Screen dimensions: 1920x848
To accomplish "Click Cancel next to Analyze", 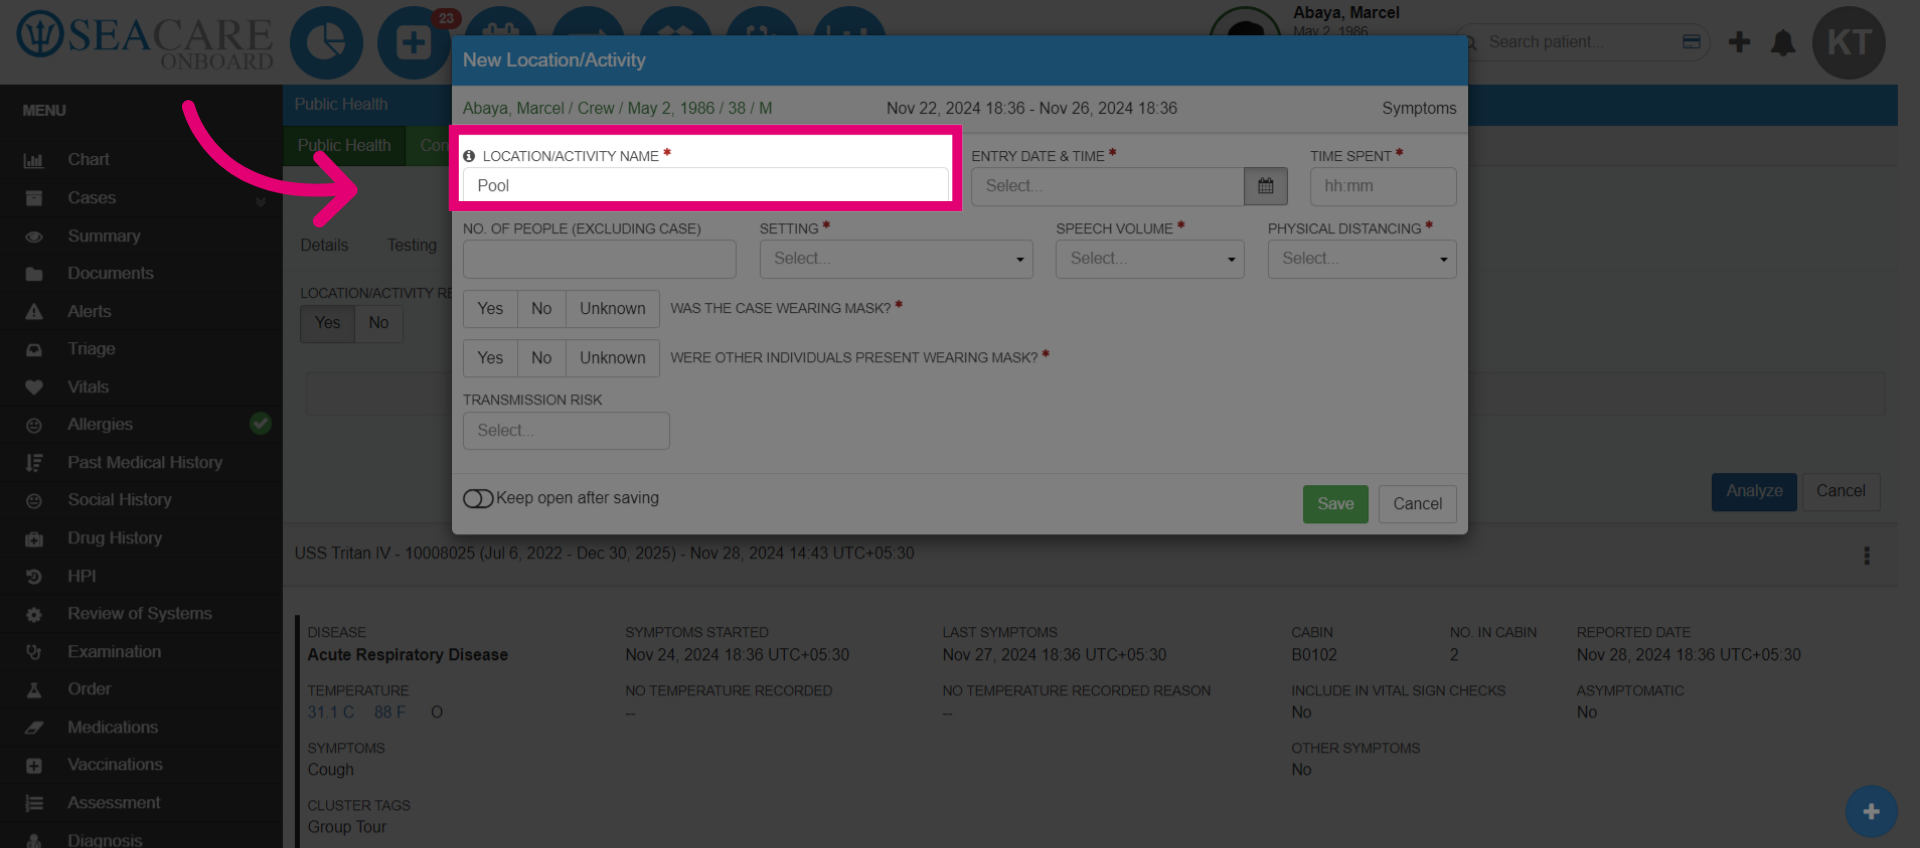I will pos(1840,492).
